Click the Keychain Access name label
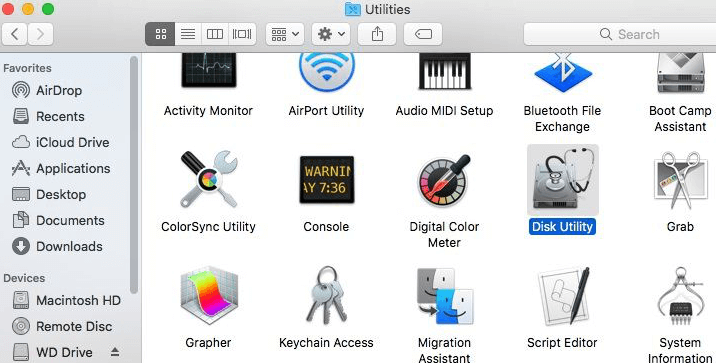 [x=326, y=343]
